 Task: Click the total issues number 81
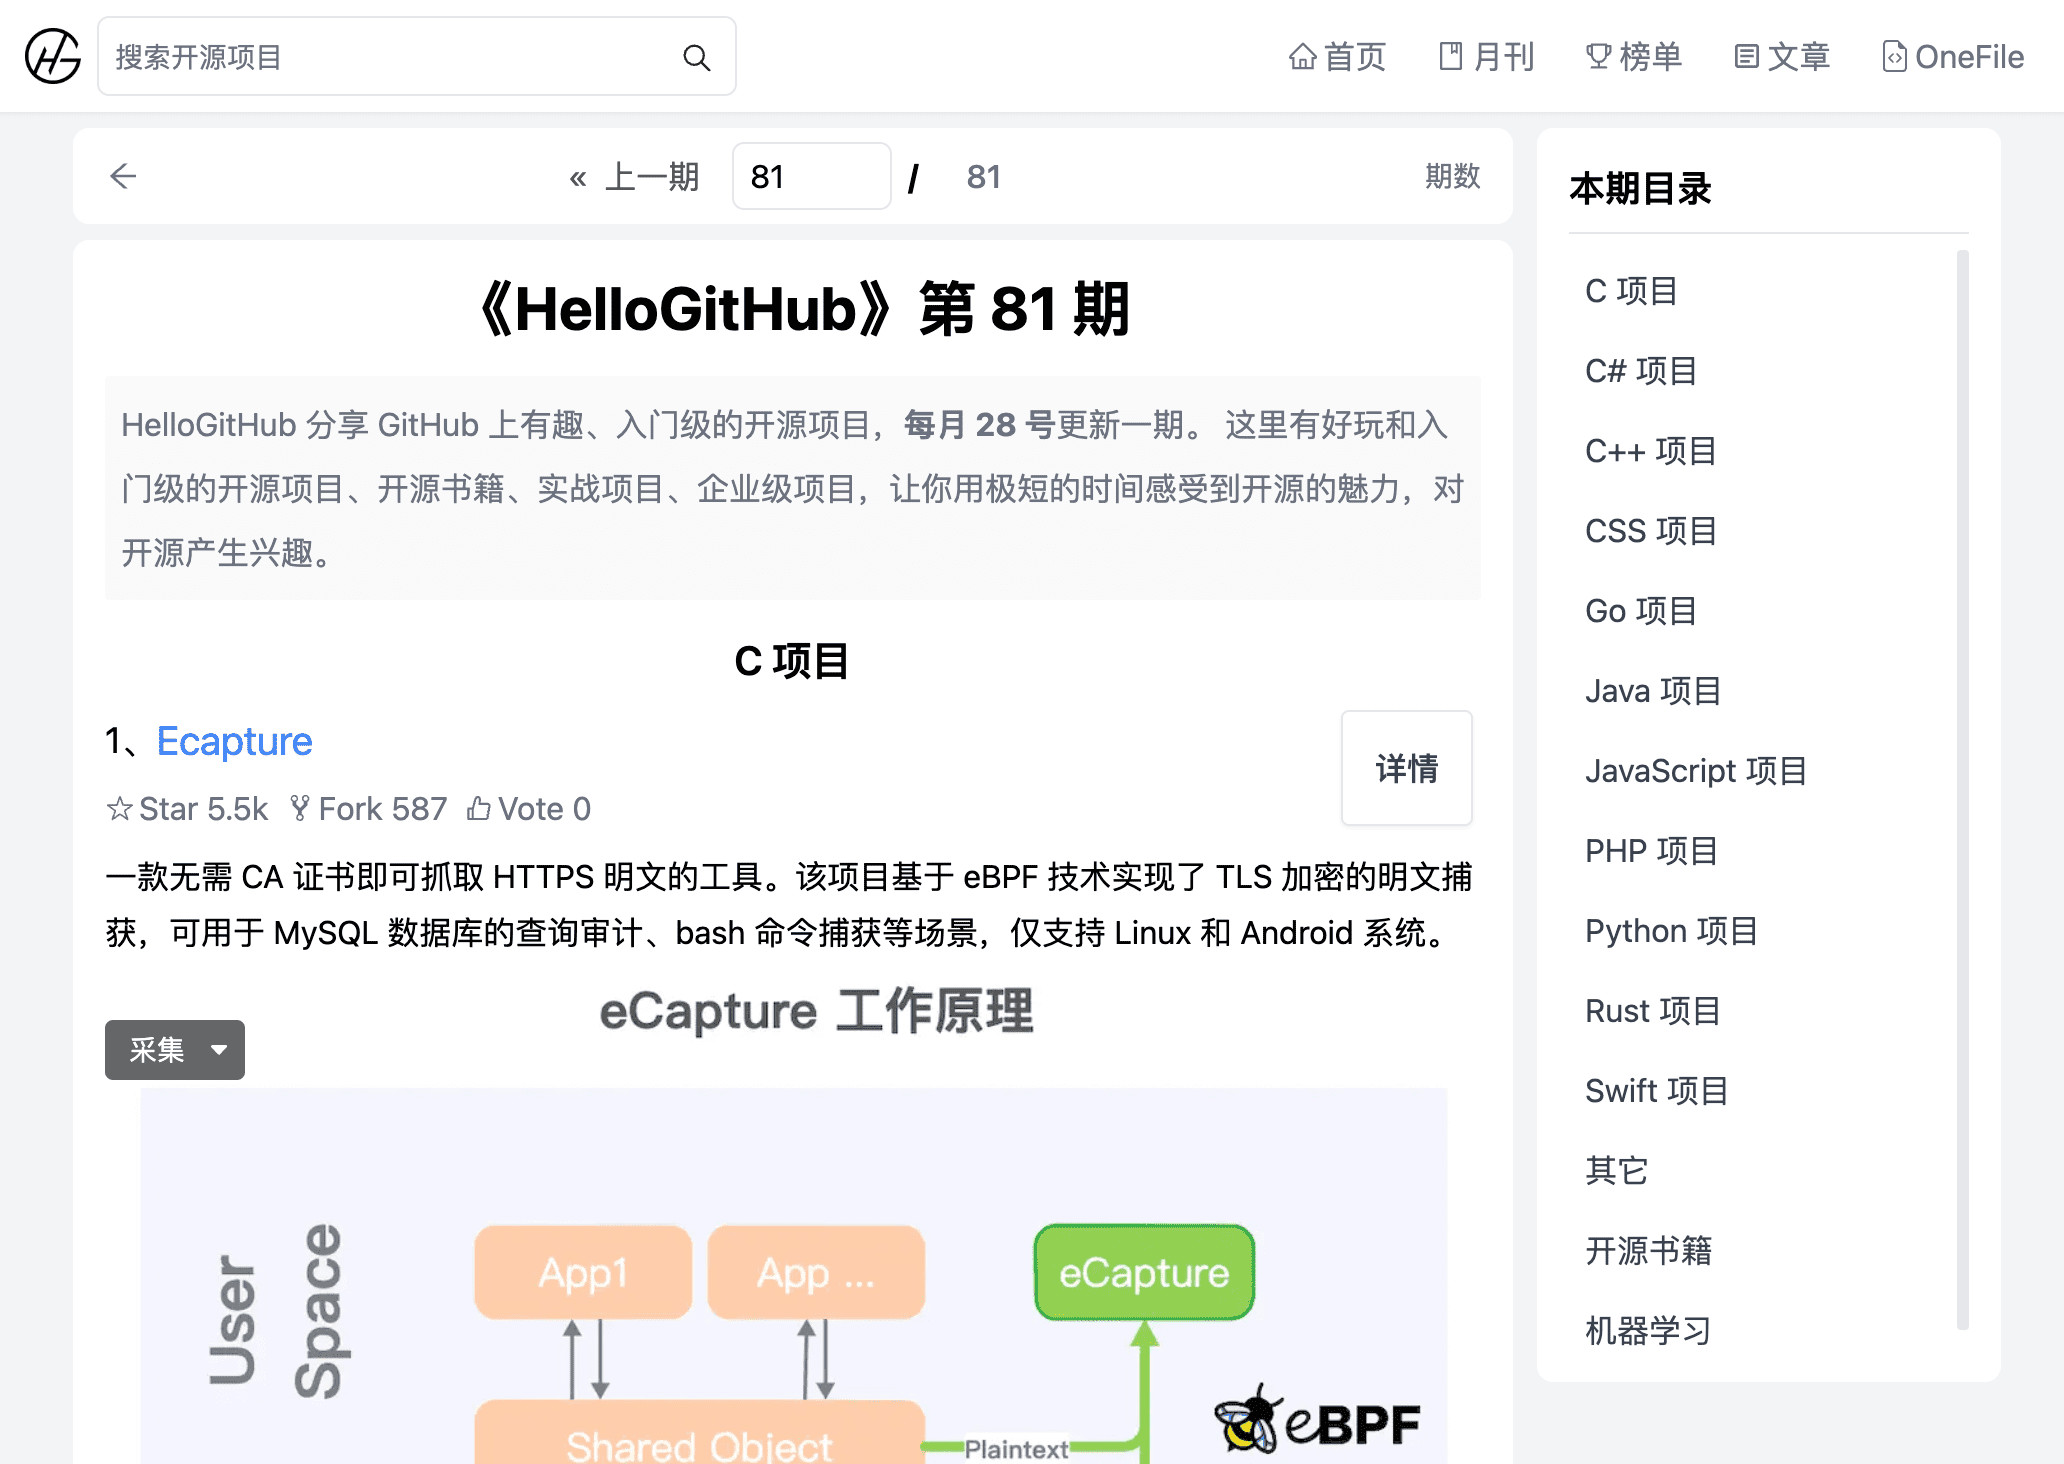point(983,177)
